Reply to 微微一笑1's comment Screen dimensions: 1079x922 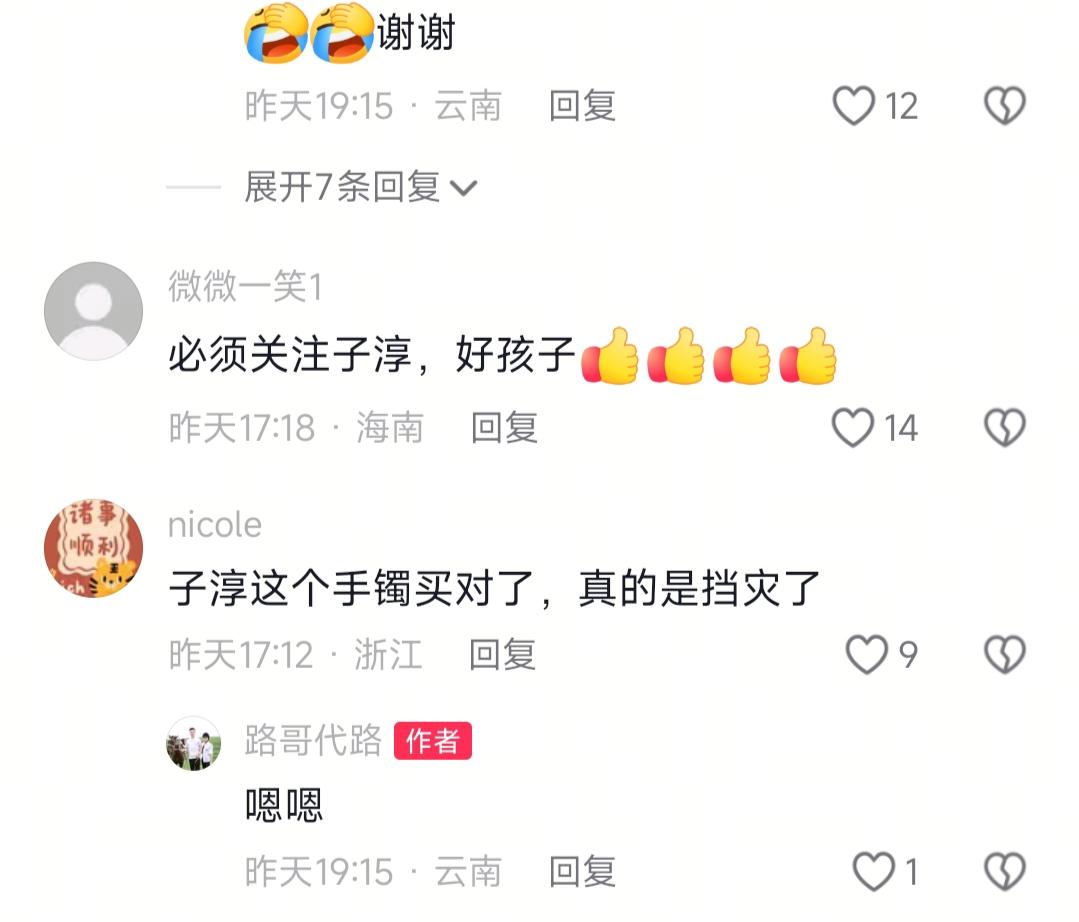[504, 427]
